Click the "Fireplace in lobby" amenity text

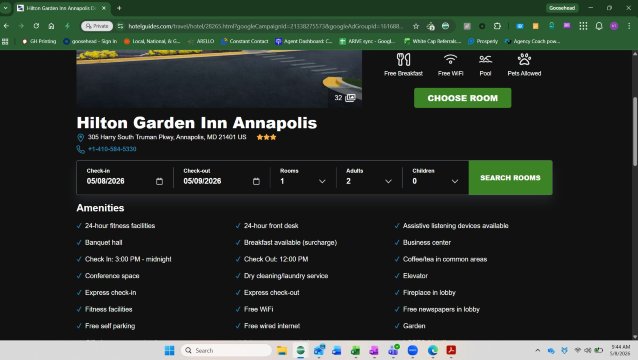429,292
